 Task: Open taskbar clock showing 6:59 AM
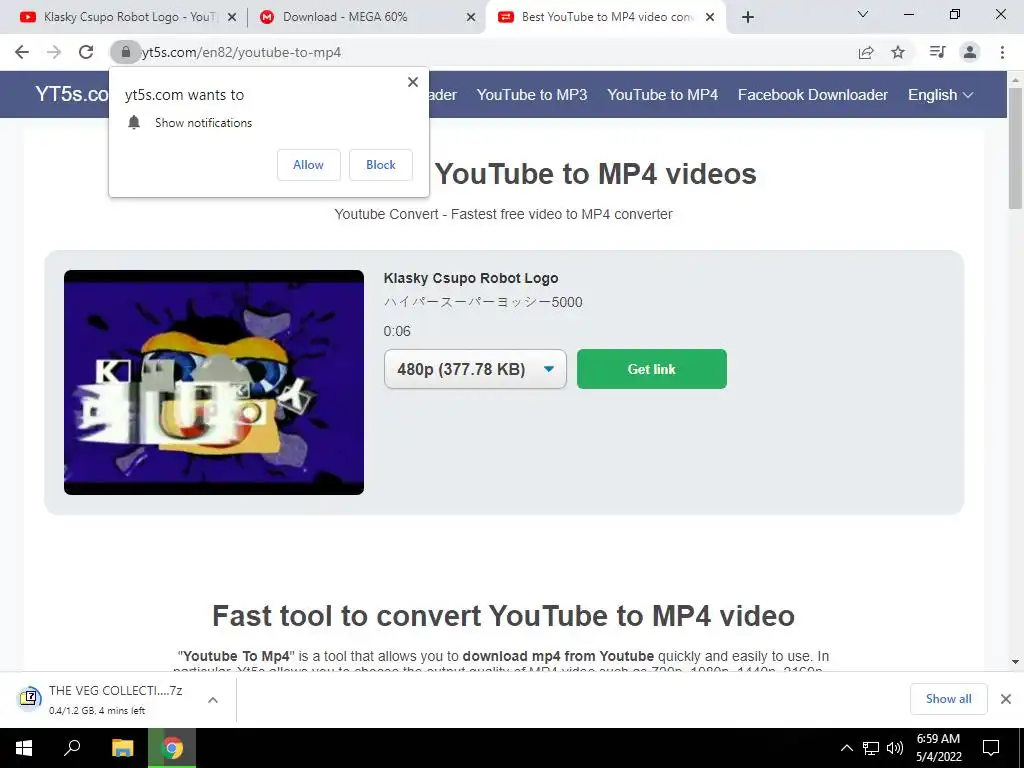coord(938,748)
